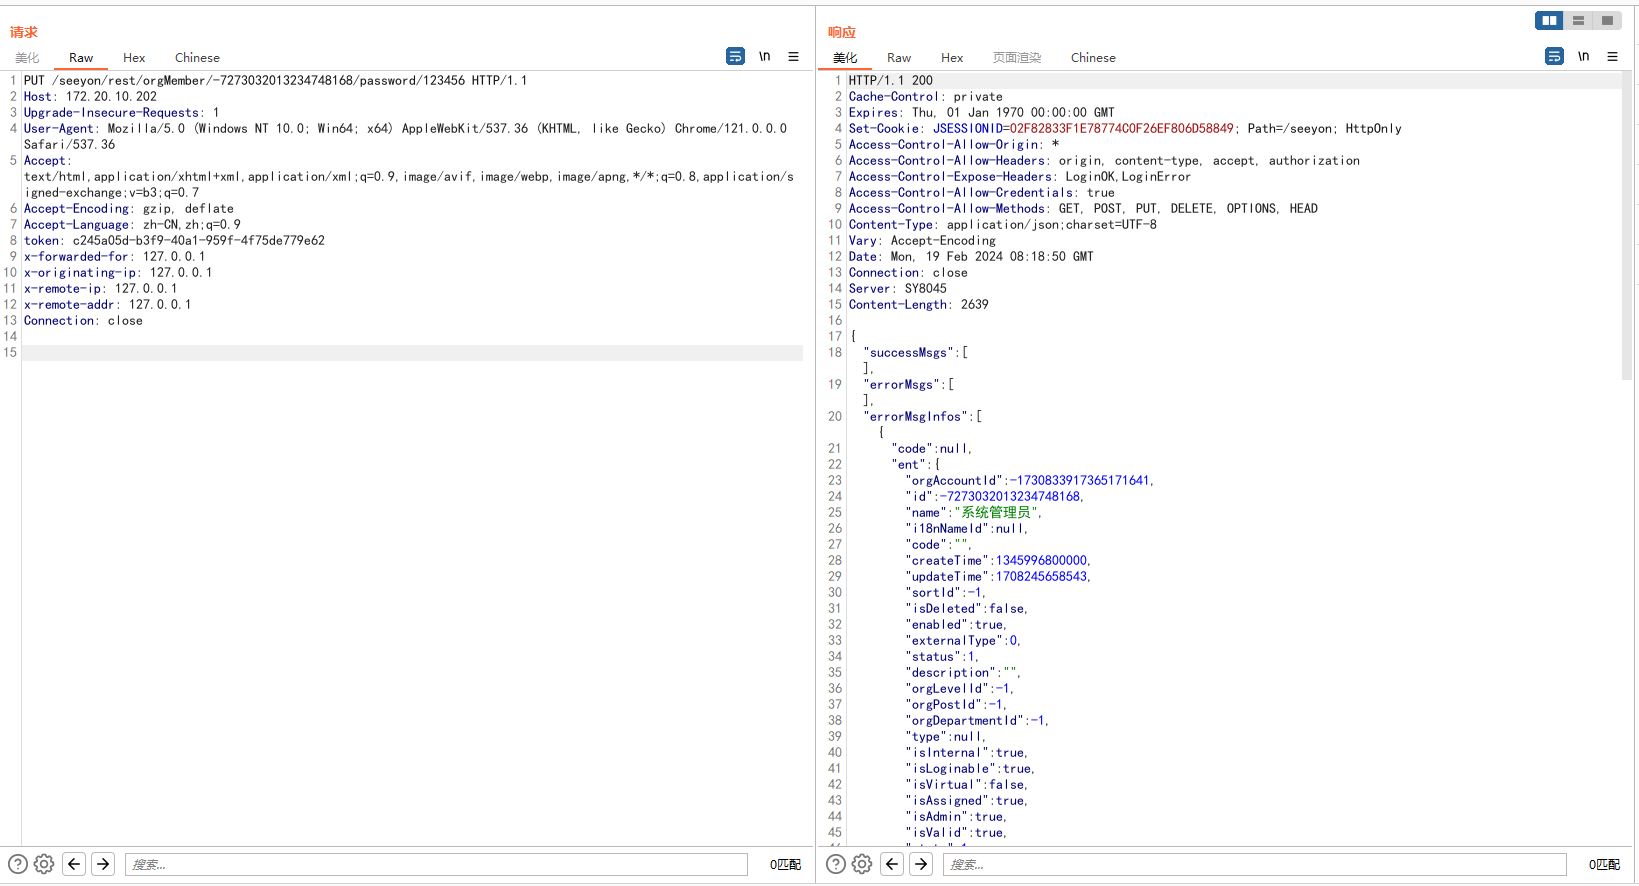This screenshot has height=886, width=1639.
Task: Toggle word wrap icon in request panel
Action: 735,57
